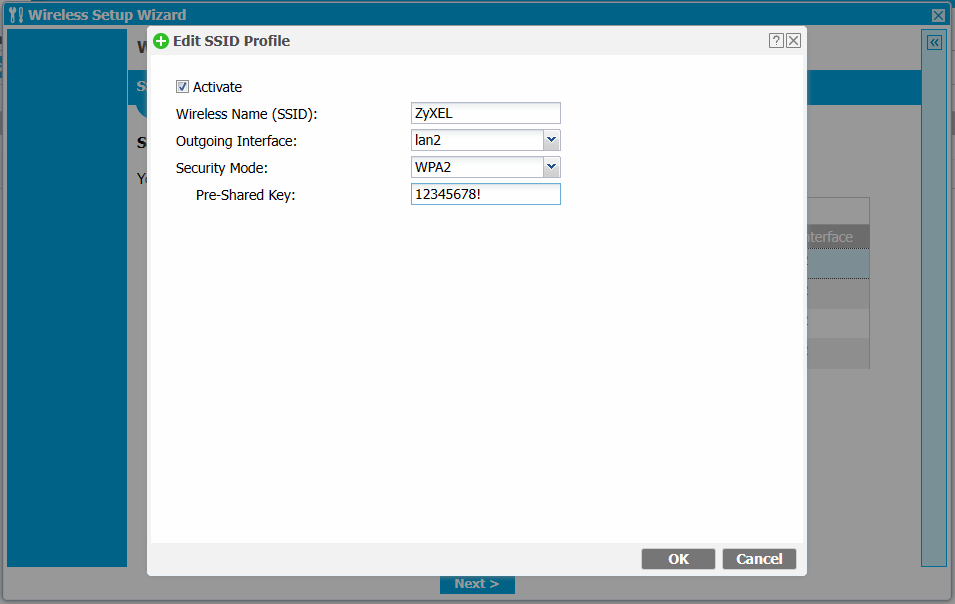
Task: Click the Wireless Setup Wizard tools icon
Action: [15, 15]
